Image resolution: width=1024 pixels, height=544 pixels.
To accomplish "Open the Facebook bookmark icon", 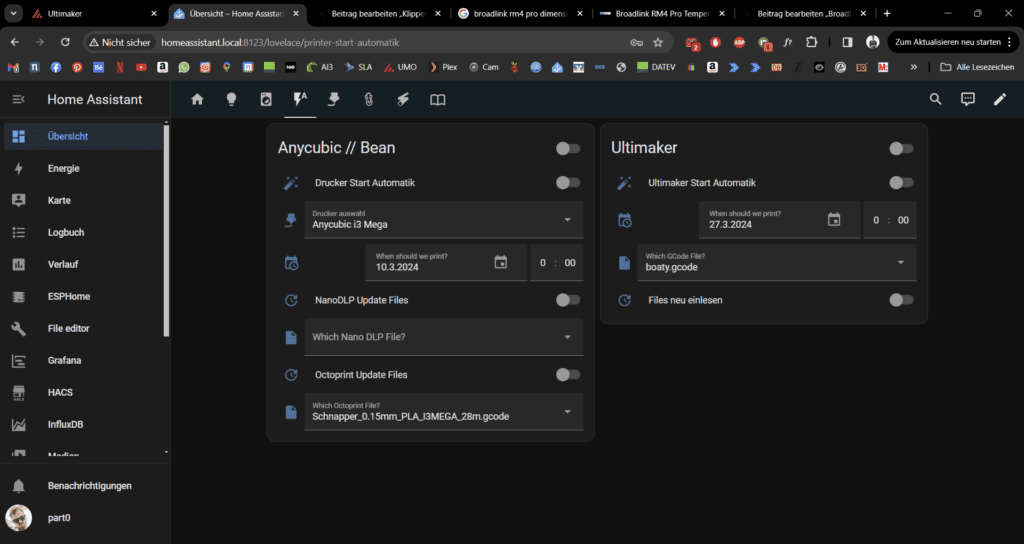I will click(56, 67).
